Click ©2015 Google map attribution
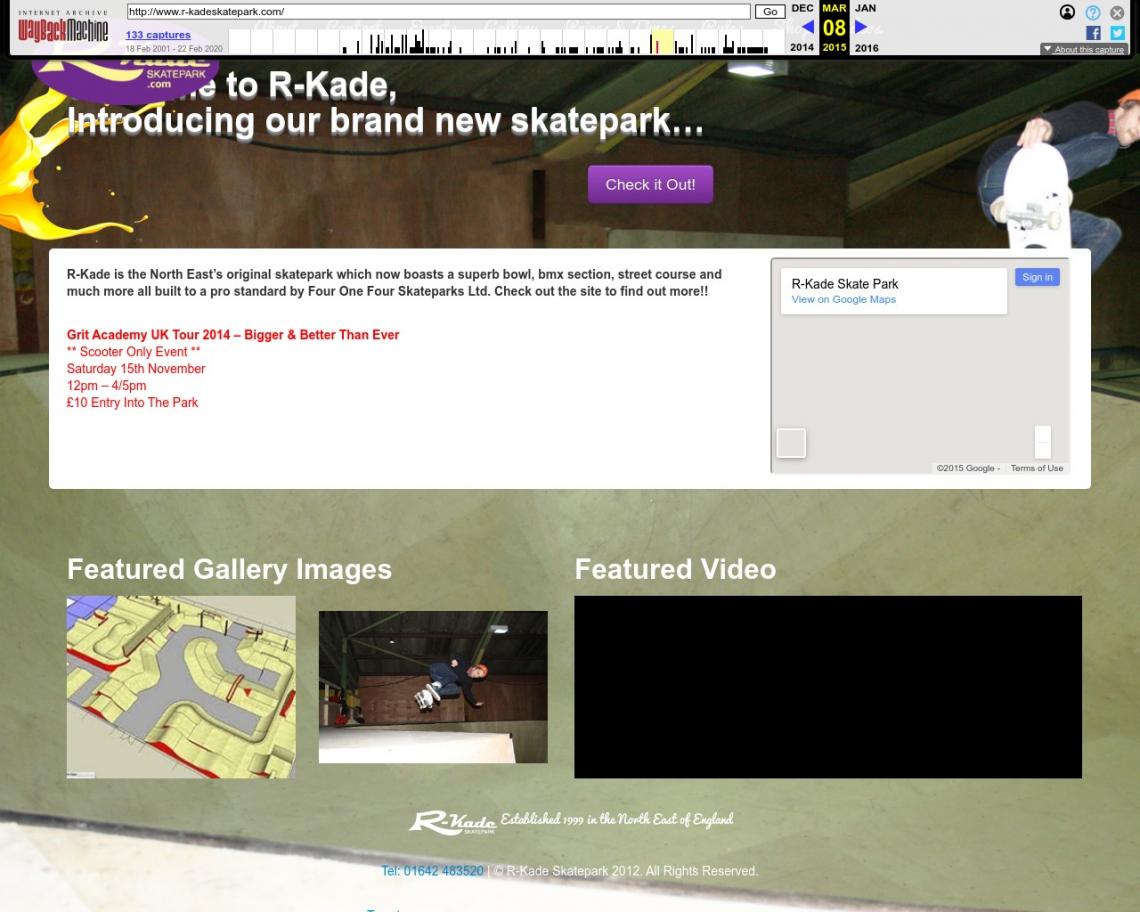Viewport: 1140px width, 912px height. (967, 468)
